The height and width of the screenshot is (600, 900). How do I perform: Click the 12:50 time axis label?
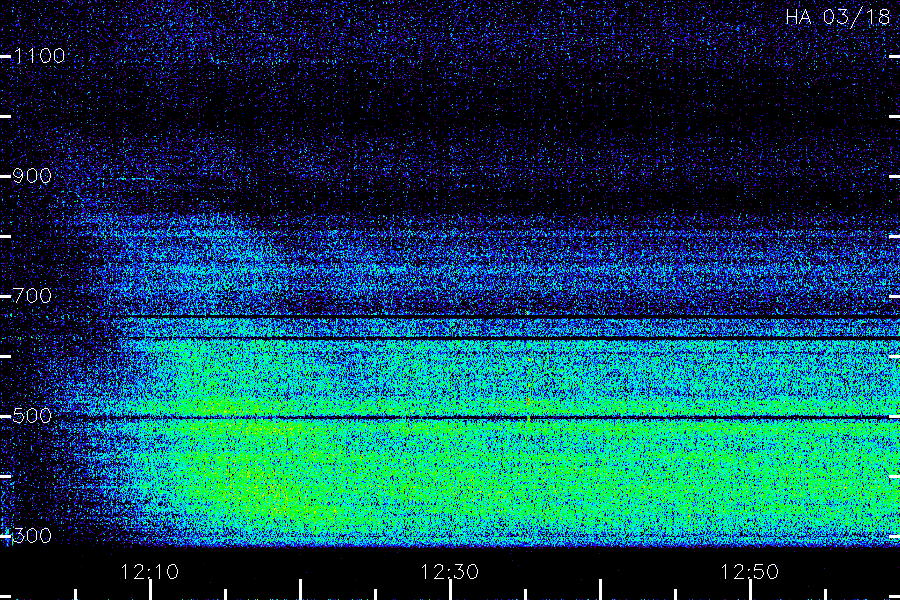click(x=749, y=572)
